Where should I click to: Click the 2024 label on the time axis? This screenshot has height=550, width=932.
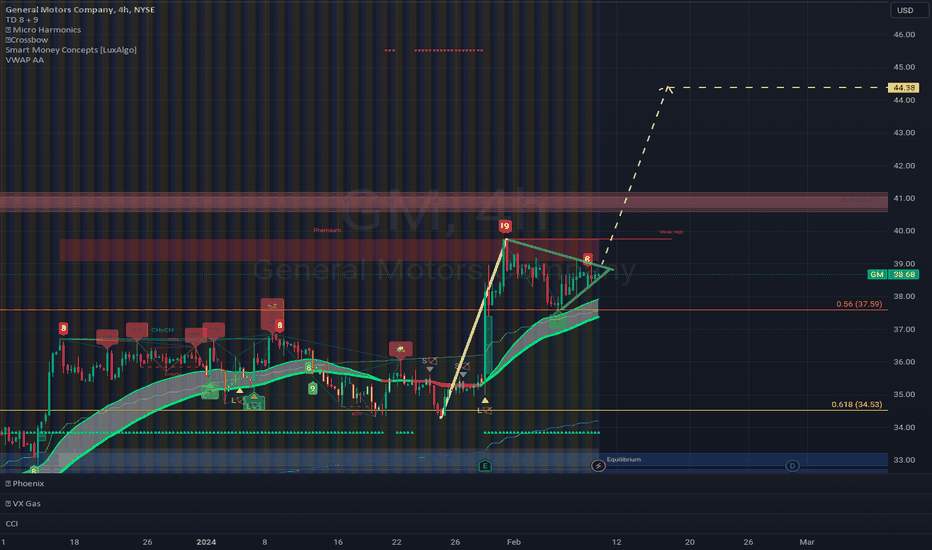click(206, 542)
